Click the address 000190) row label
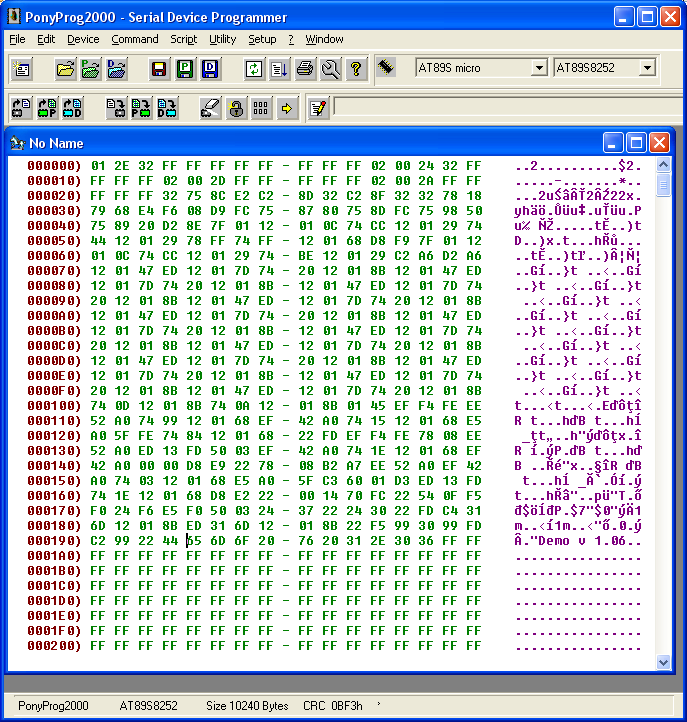Screen dimensions: 687x722 pos(54,541)
